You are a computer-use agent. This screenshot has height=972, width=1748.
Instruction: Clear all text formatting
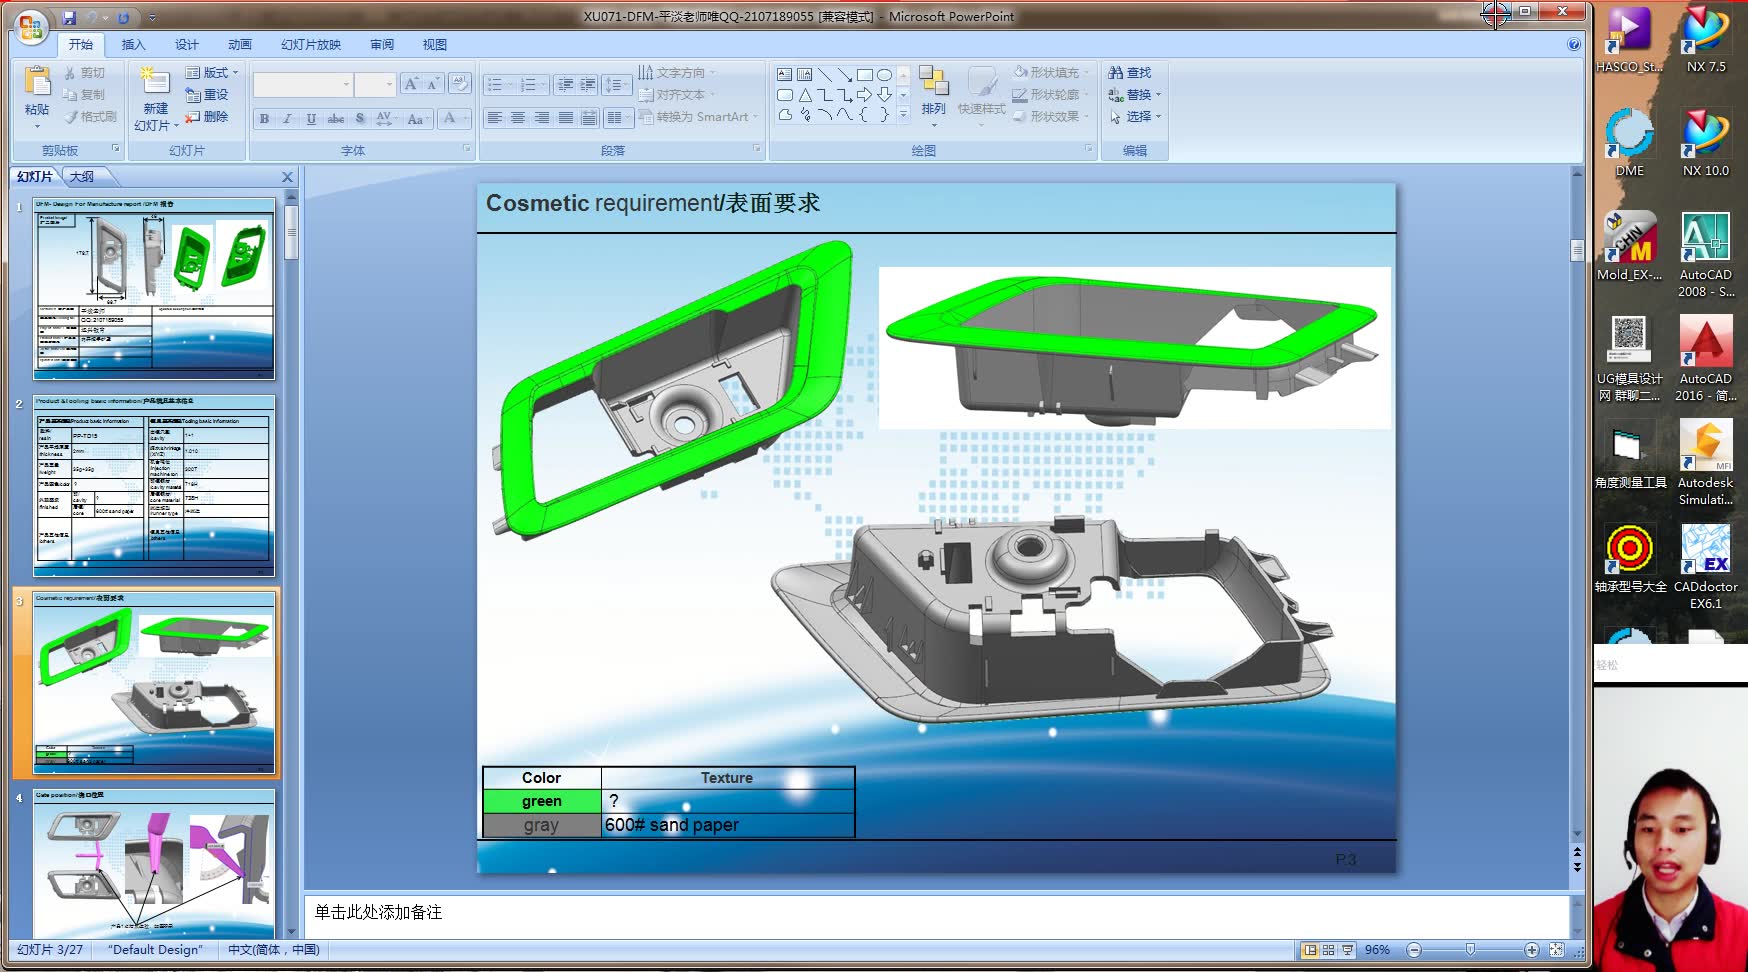(x=459, y=83)
